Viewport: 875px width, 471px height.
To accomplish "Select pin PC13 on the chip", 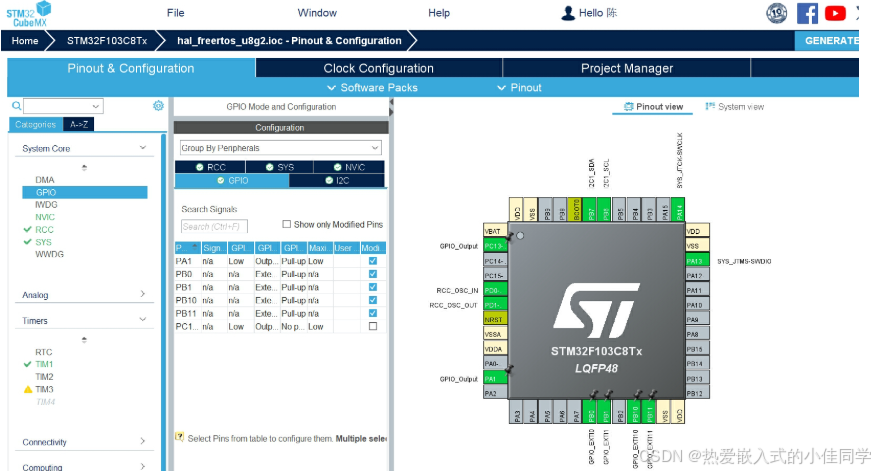I will (x=495, y=246).
